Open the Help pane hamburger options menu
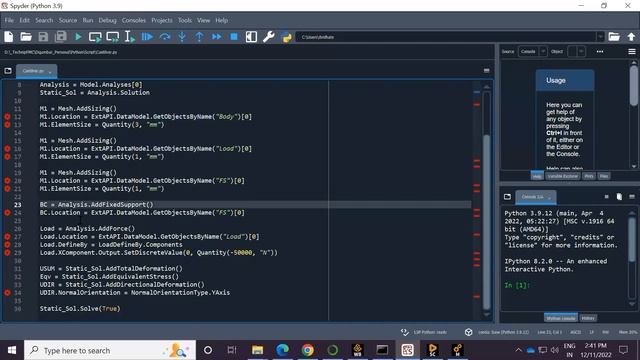Viewport: 640px width, 360px height. (x=632, y=51)
